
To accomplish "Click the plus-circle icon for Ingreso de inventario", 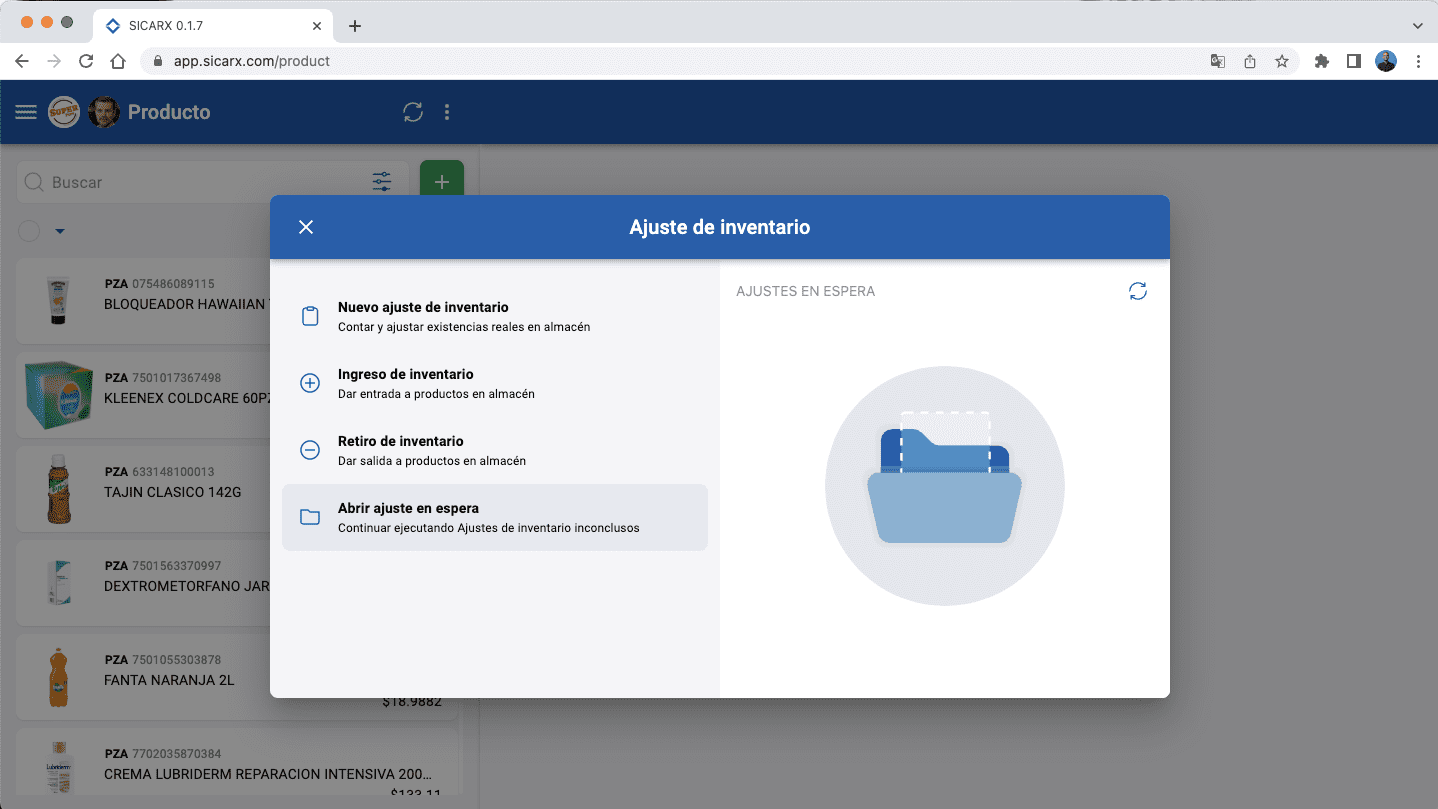I will (x=309, y=382).
